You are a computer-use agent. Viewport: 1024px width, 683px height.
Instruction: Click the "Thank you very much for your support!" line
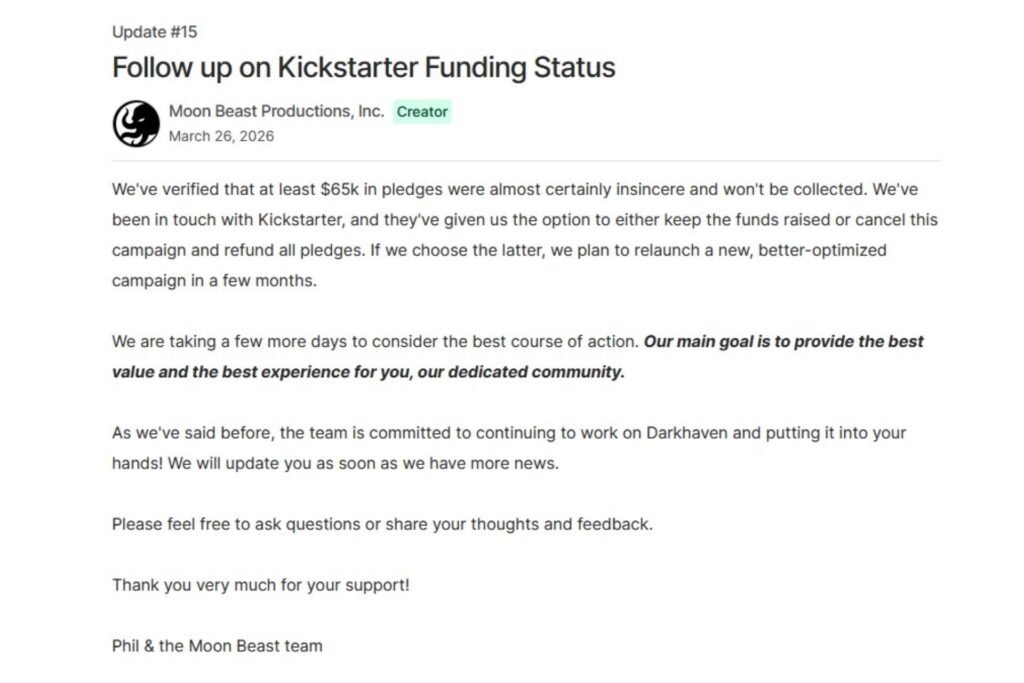tap(260, 585)
